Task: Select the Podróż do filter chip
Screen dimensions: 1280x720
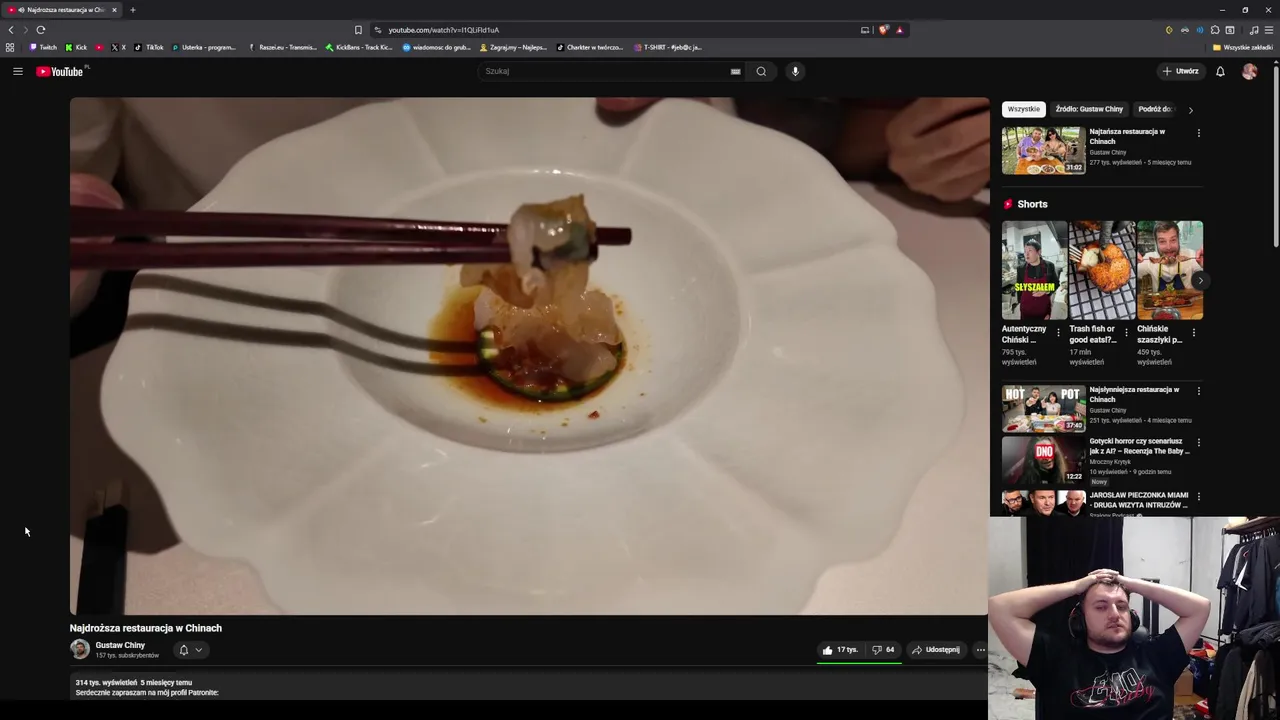Action: pyautogui.click(x=1154, y=109)
